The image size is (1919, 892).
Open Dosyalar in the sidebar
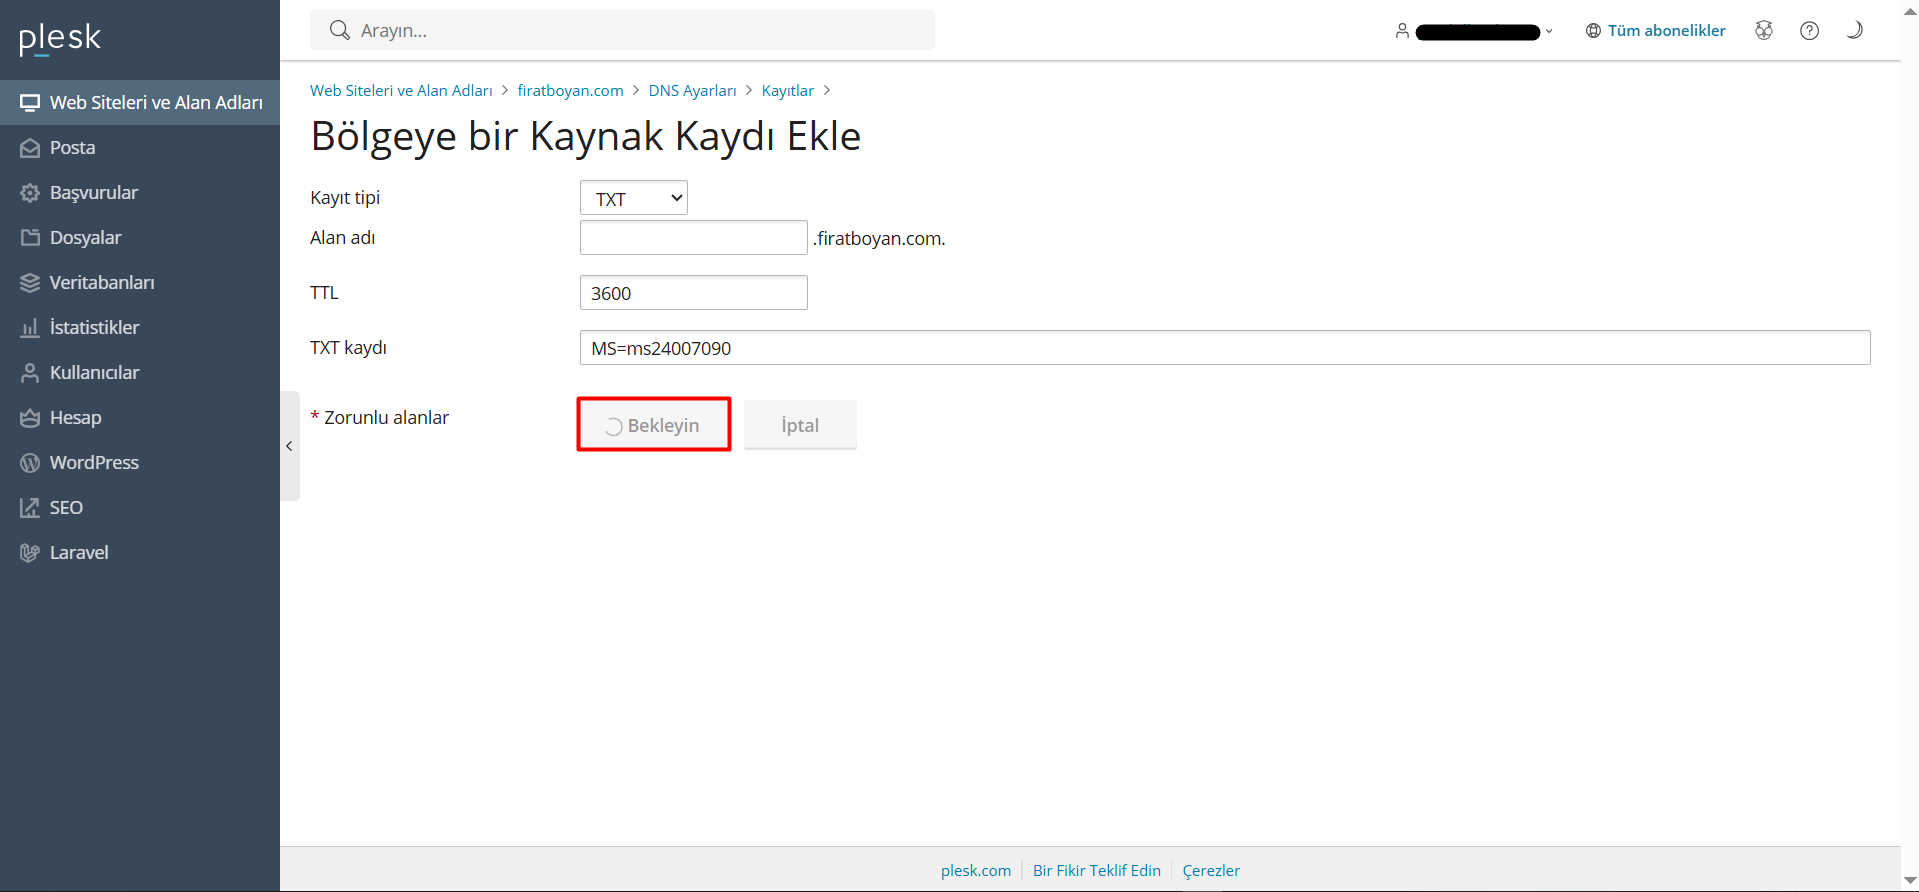pyautogui.click(x=140, y=237)
